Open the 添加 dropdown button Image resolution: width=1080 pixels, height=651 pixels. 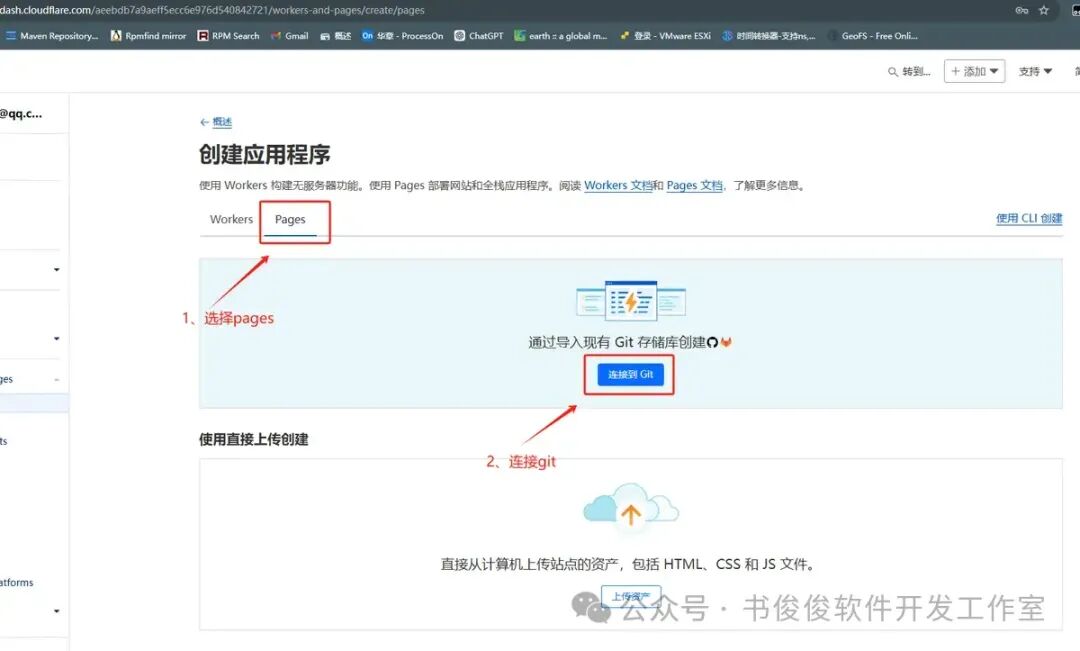point(975,71)
